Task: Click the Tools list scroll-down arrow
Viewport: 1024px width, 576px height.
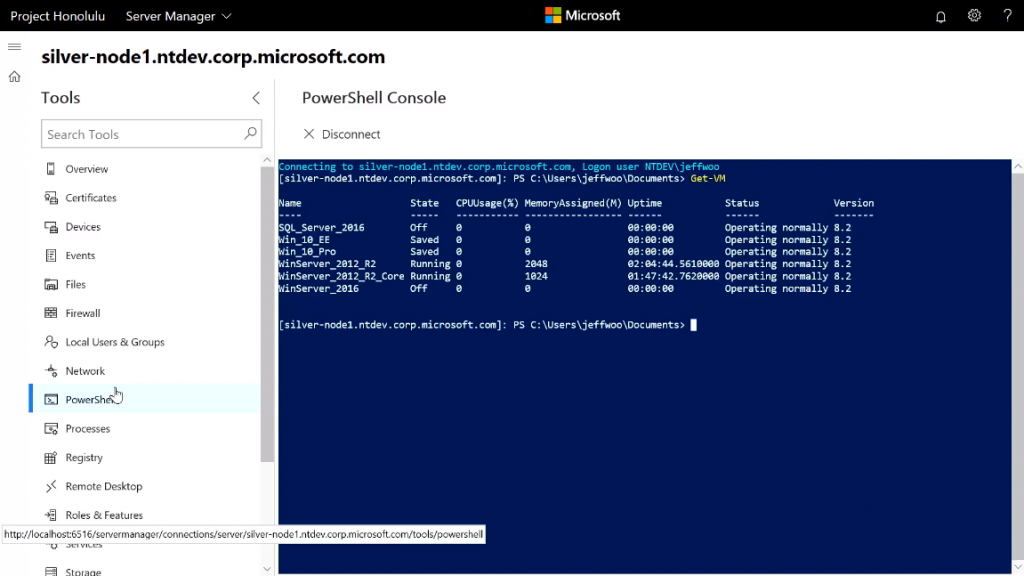Action: 266,569
